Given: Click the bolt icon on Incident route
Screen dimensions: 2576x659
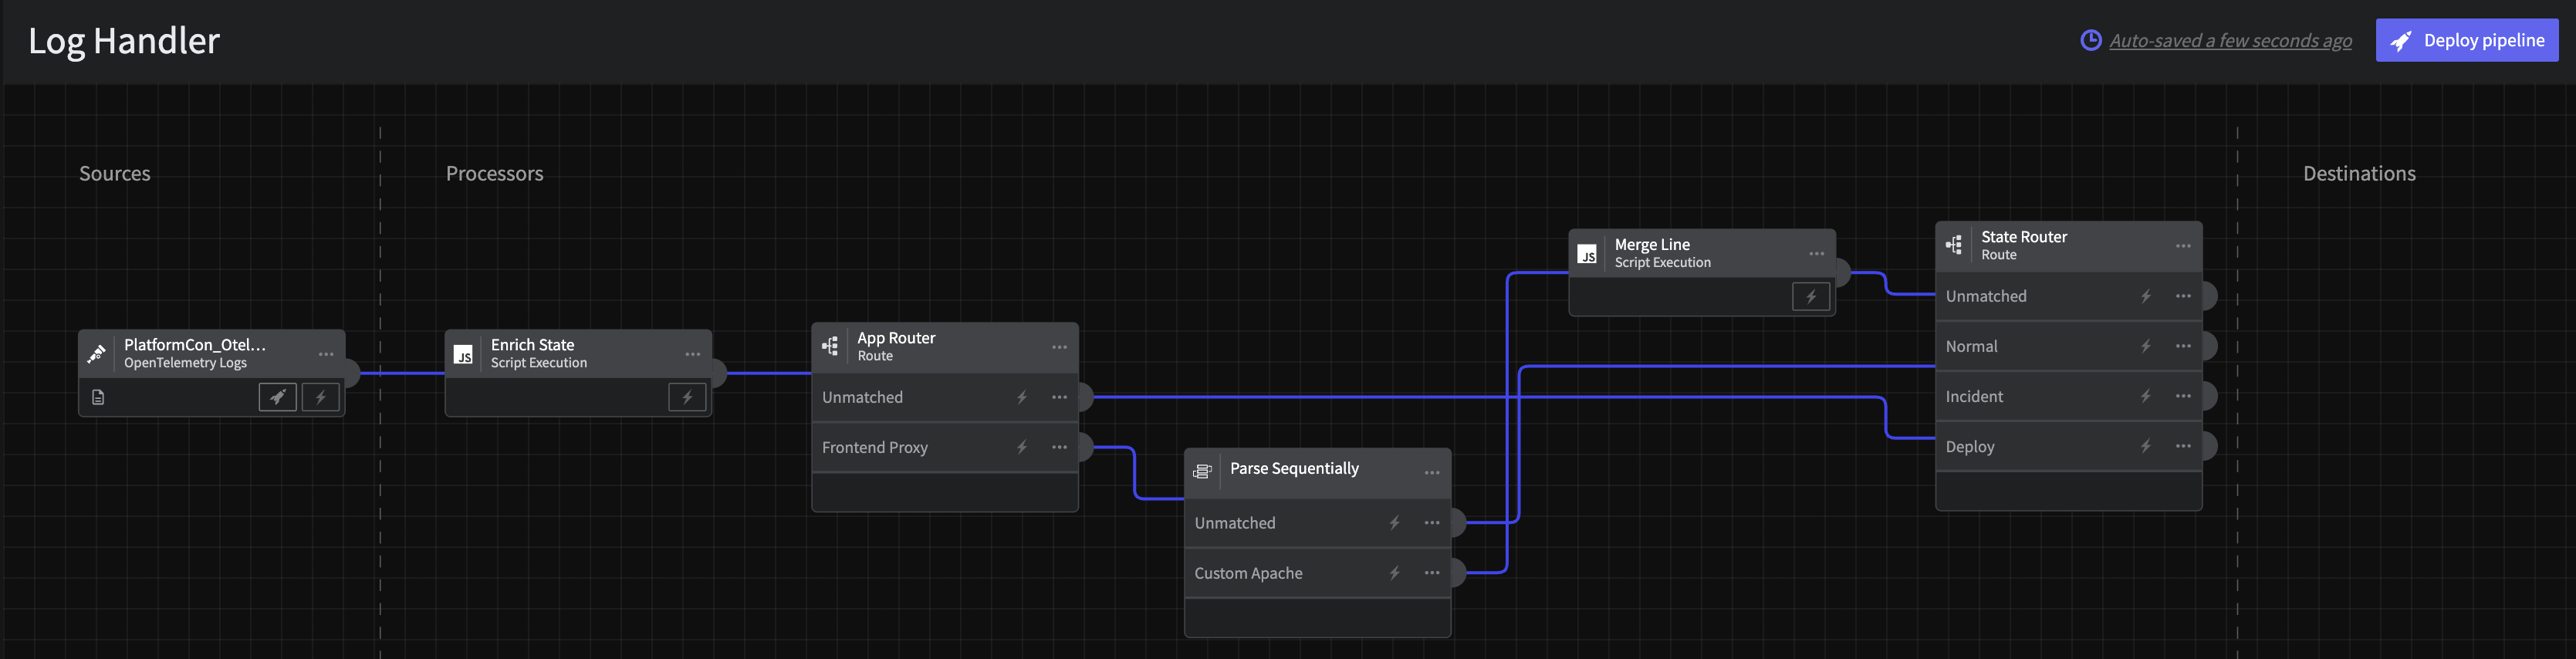Looking at the screenshot, I should point(2145,396).
